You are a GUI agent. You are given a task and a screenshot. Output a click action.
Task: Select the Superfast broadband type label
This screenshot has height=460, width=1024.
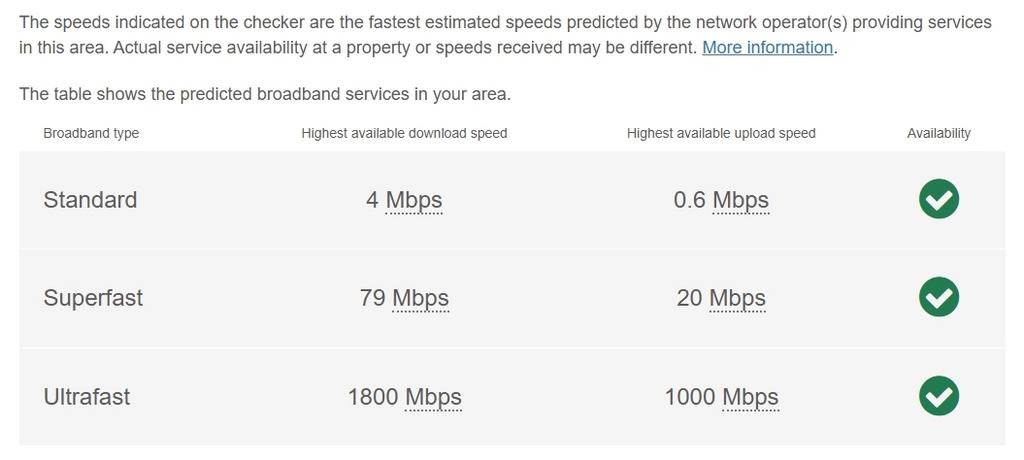(93, 298)
